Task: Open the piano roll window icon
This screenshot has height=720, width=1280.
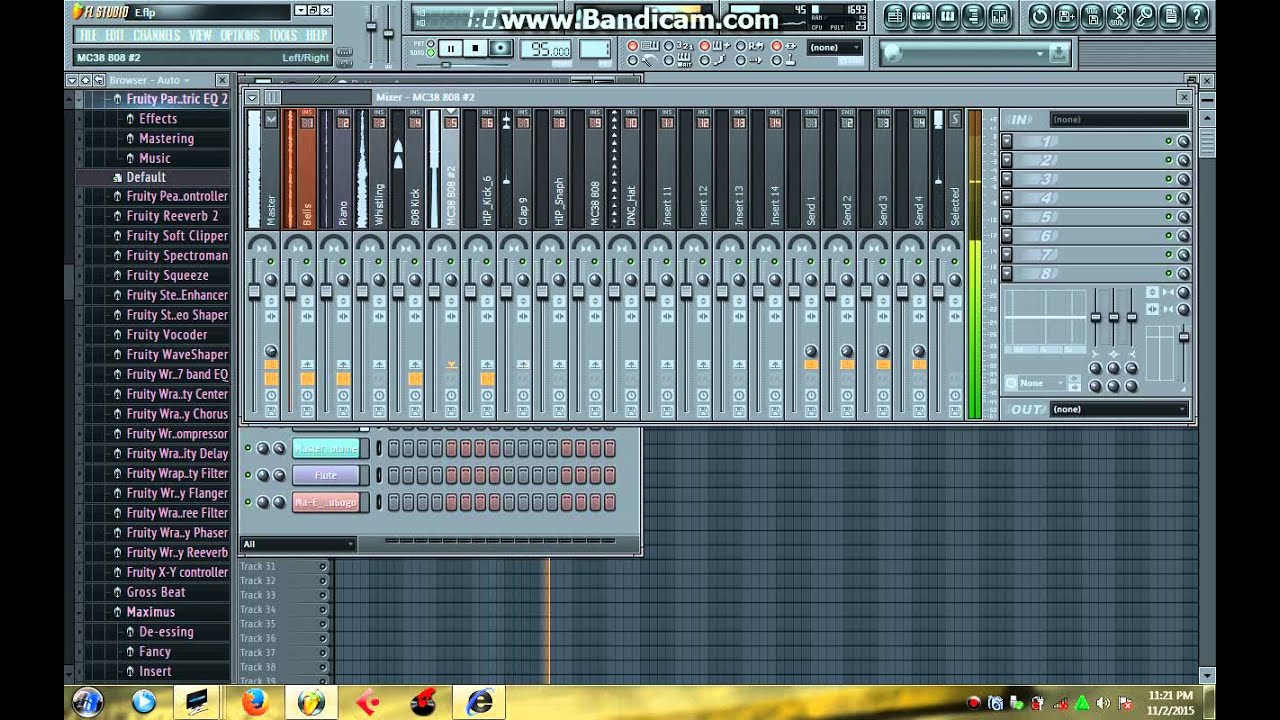Action: [947, 16]
